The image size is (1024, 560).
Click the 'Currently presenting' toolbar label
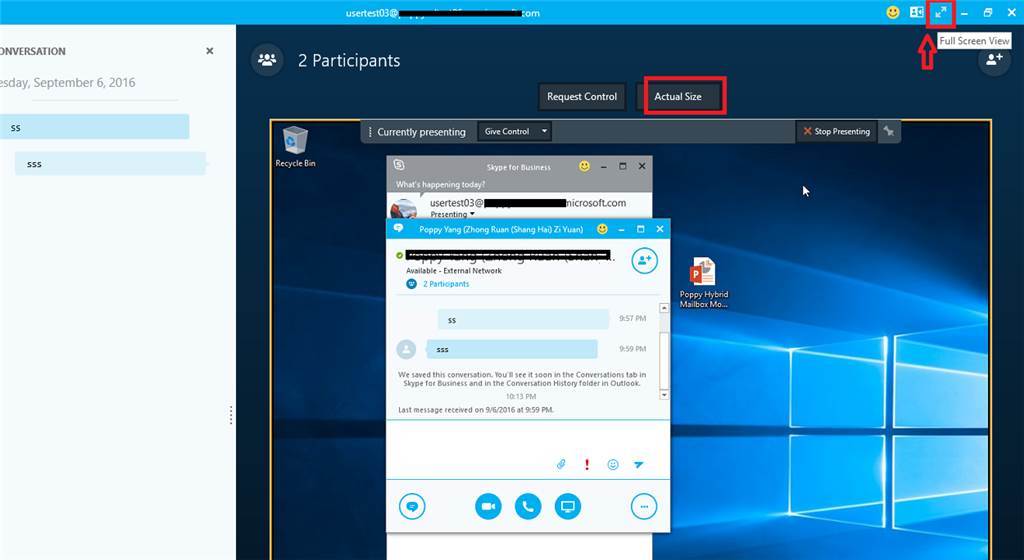[x=421, y=132]
